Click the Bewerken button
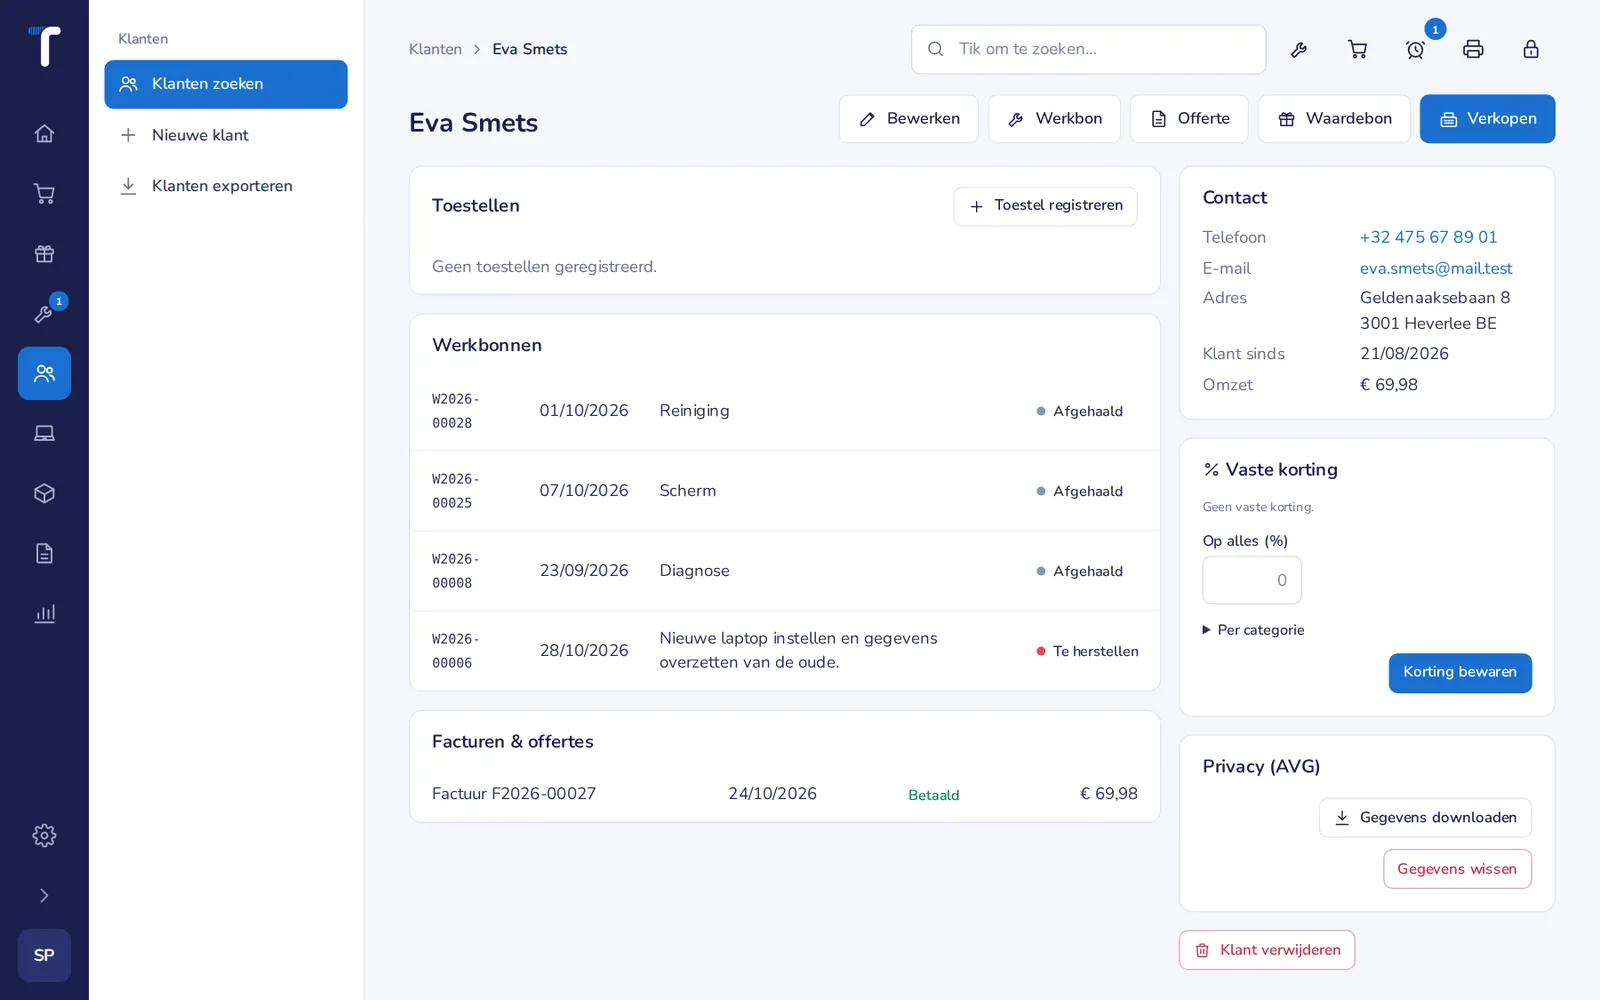 point(909,119)
